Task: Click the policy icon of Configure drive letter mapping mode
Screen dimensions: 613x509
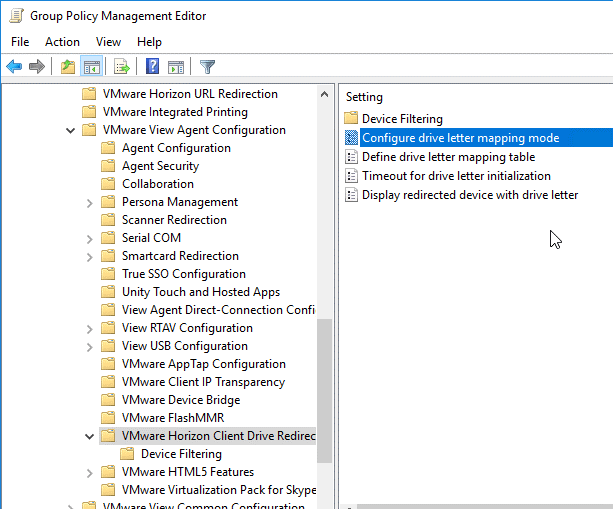Action: tap(351, 138)
